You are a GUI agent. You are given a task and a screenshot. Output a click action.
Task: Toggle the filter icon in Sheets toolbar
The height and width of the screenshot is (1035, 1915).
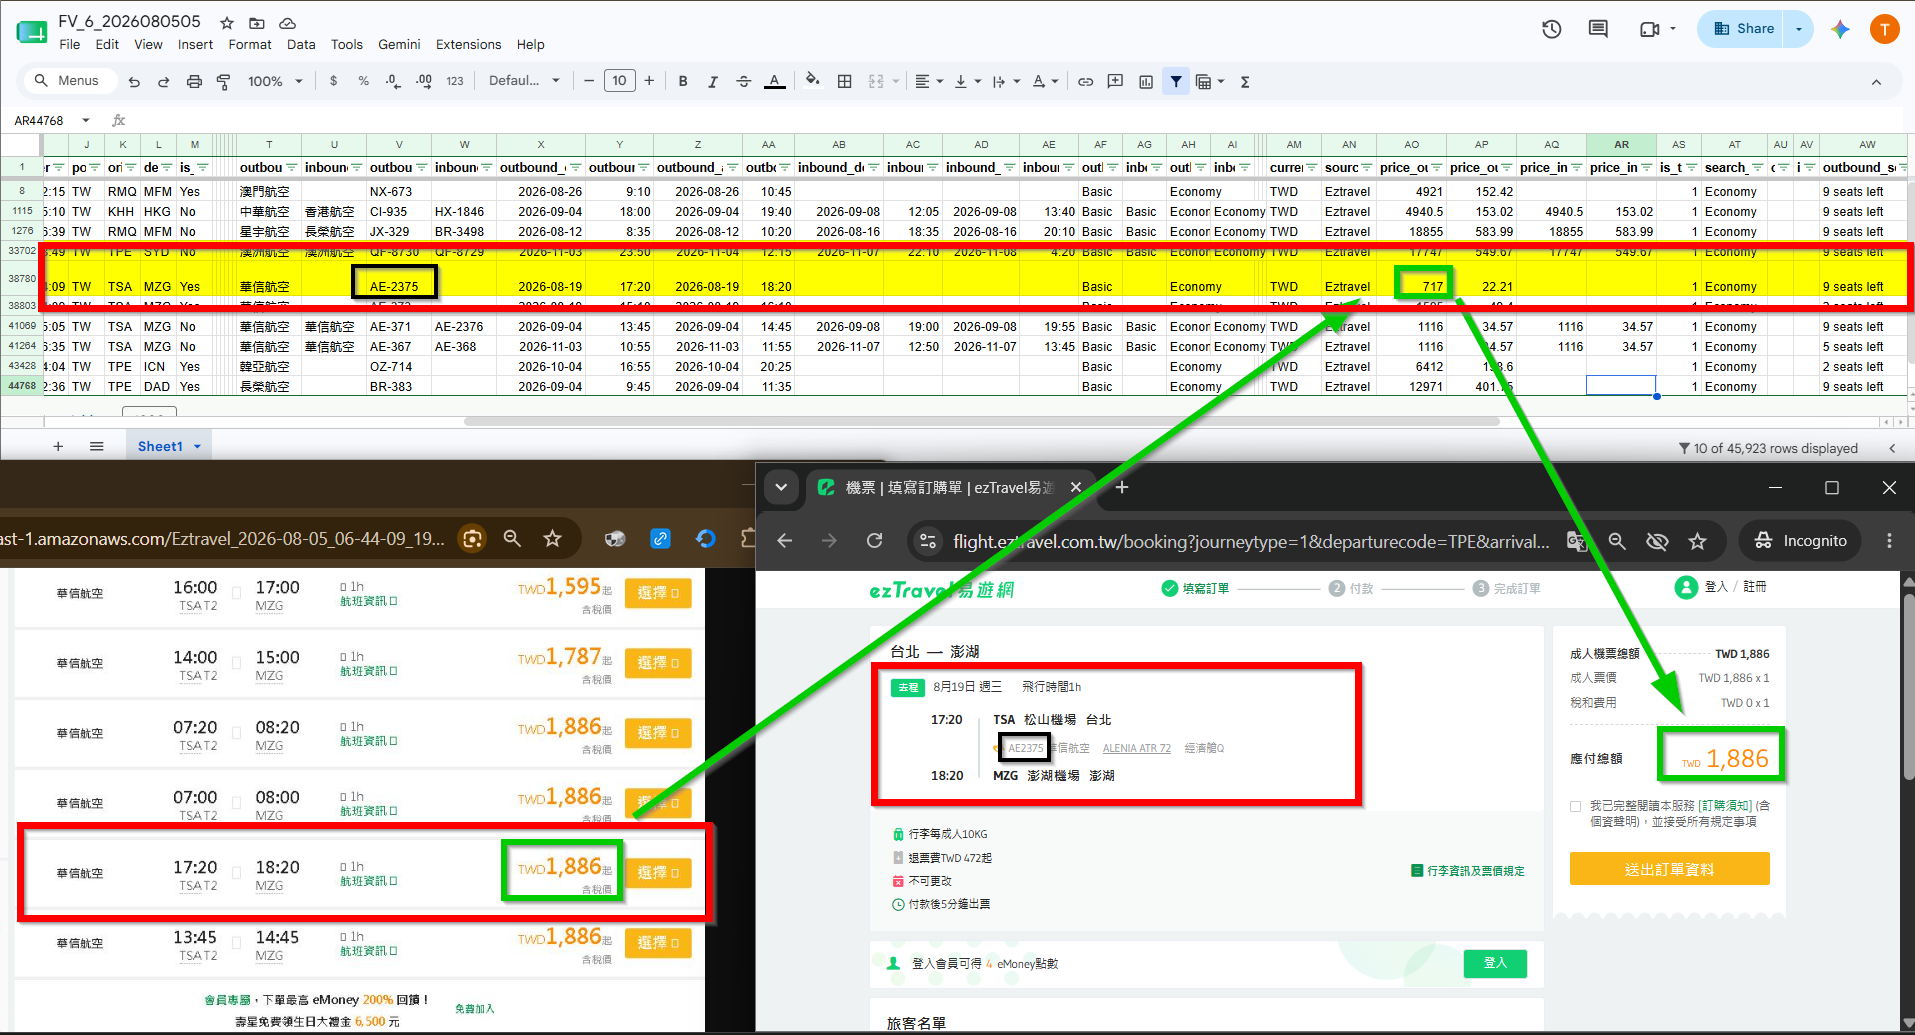[x=1176, y=82]
